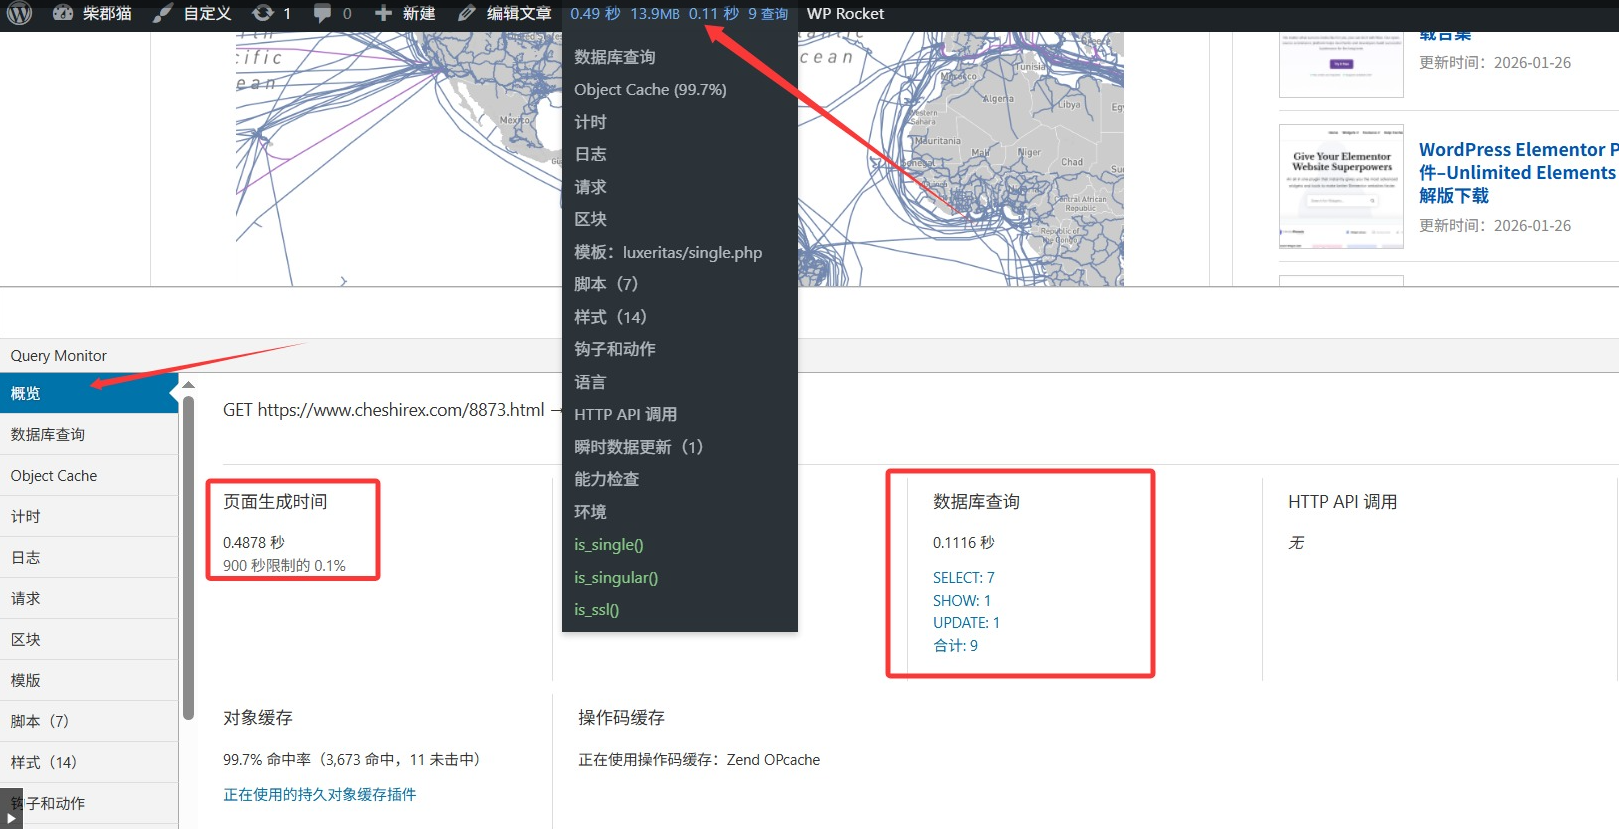Click the dashboard gauge icon beside 柴郡猫

63,13
